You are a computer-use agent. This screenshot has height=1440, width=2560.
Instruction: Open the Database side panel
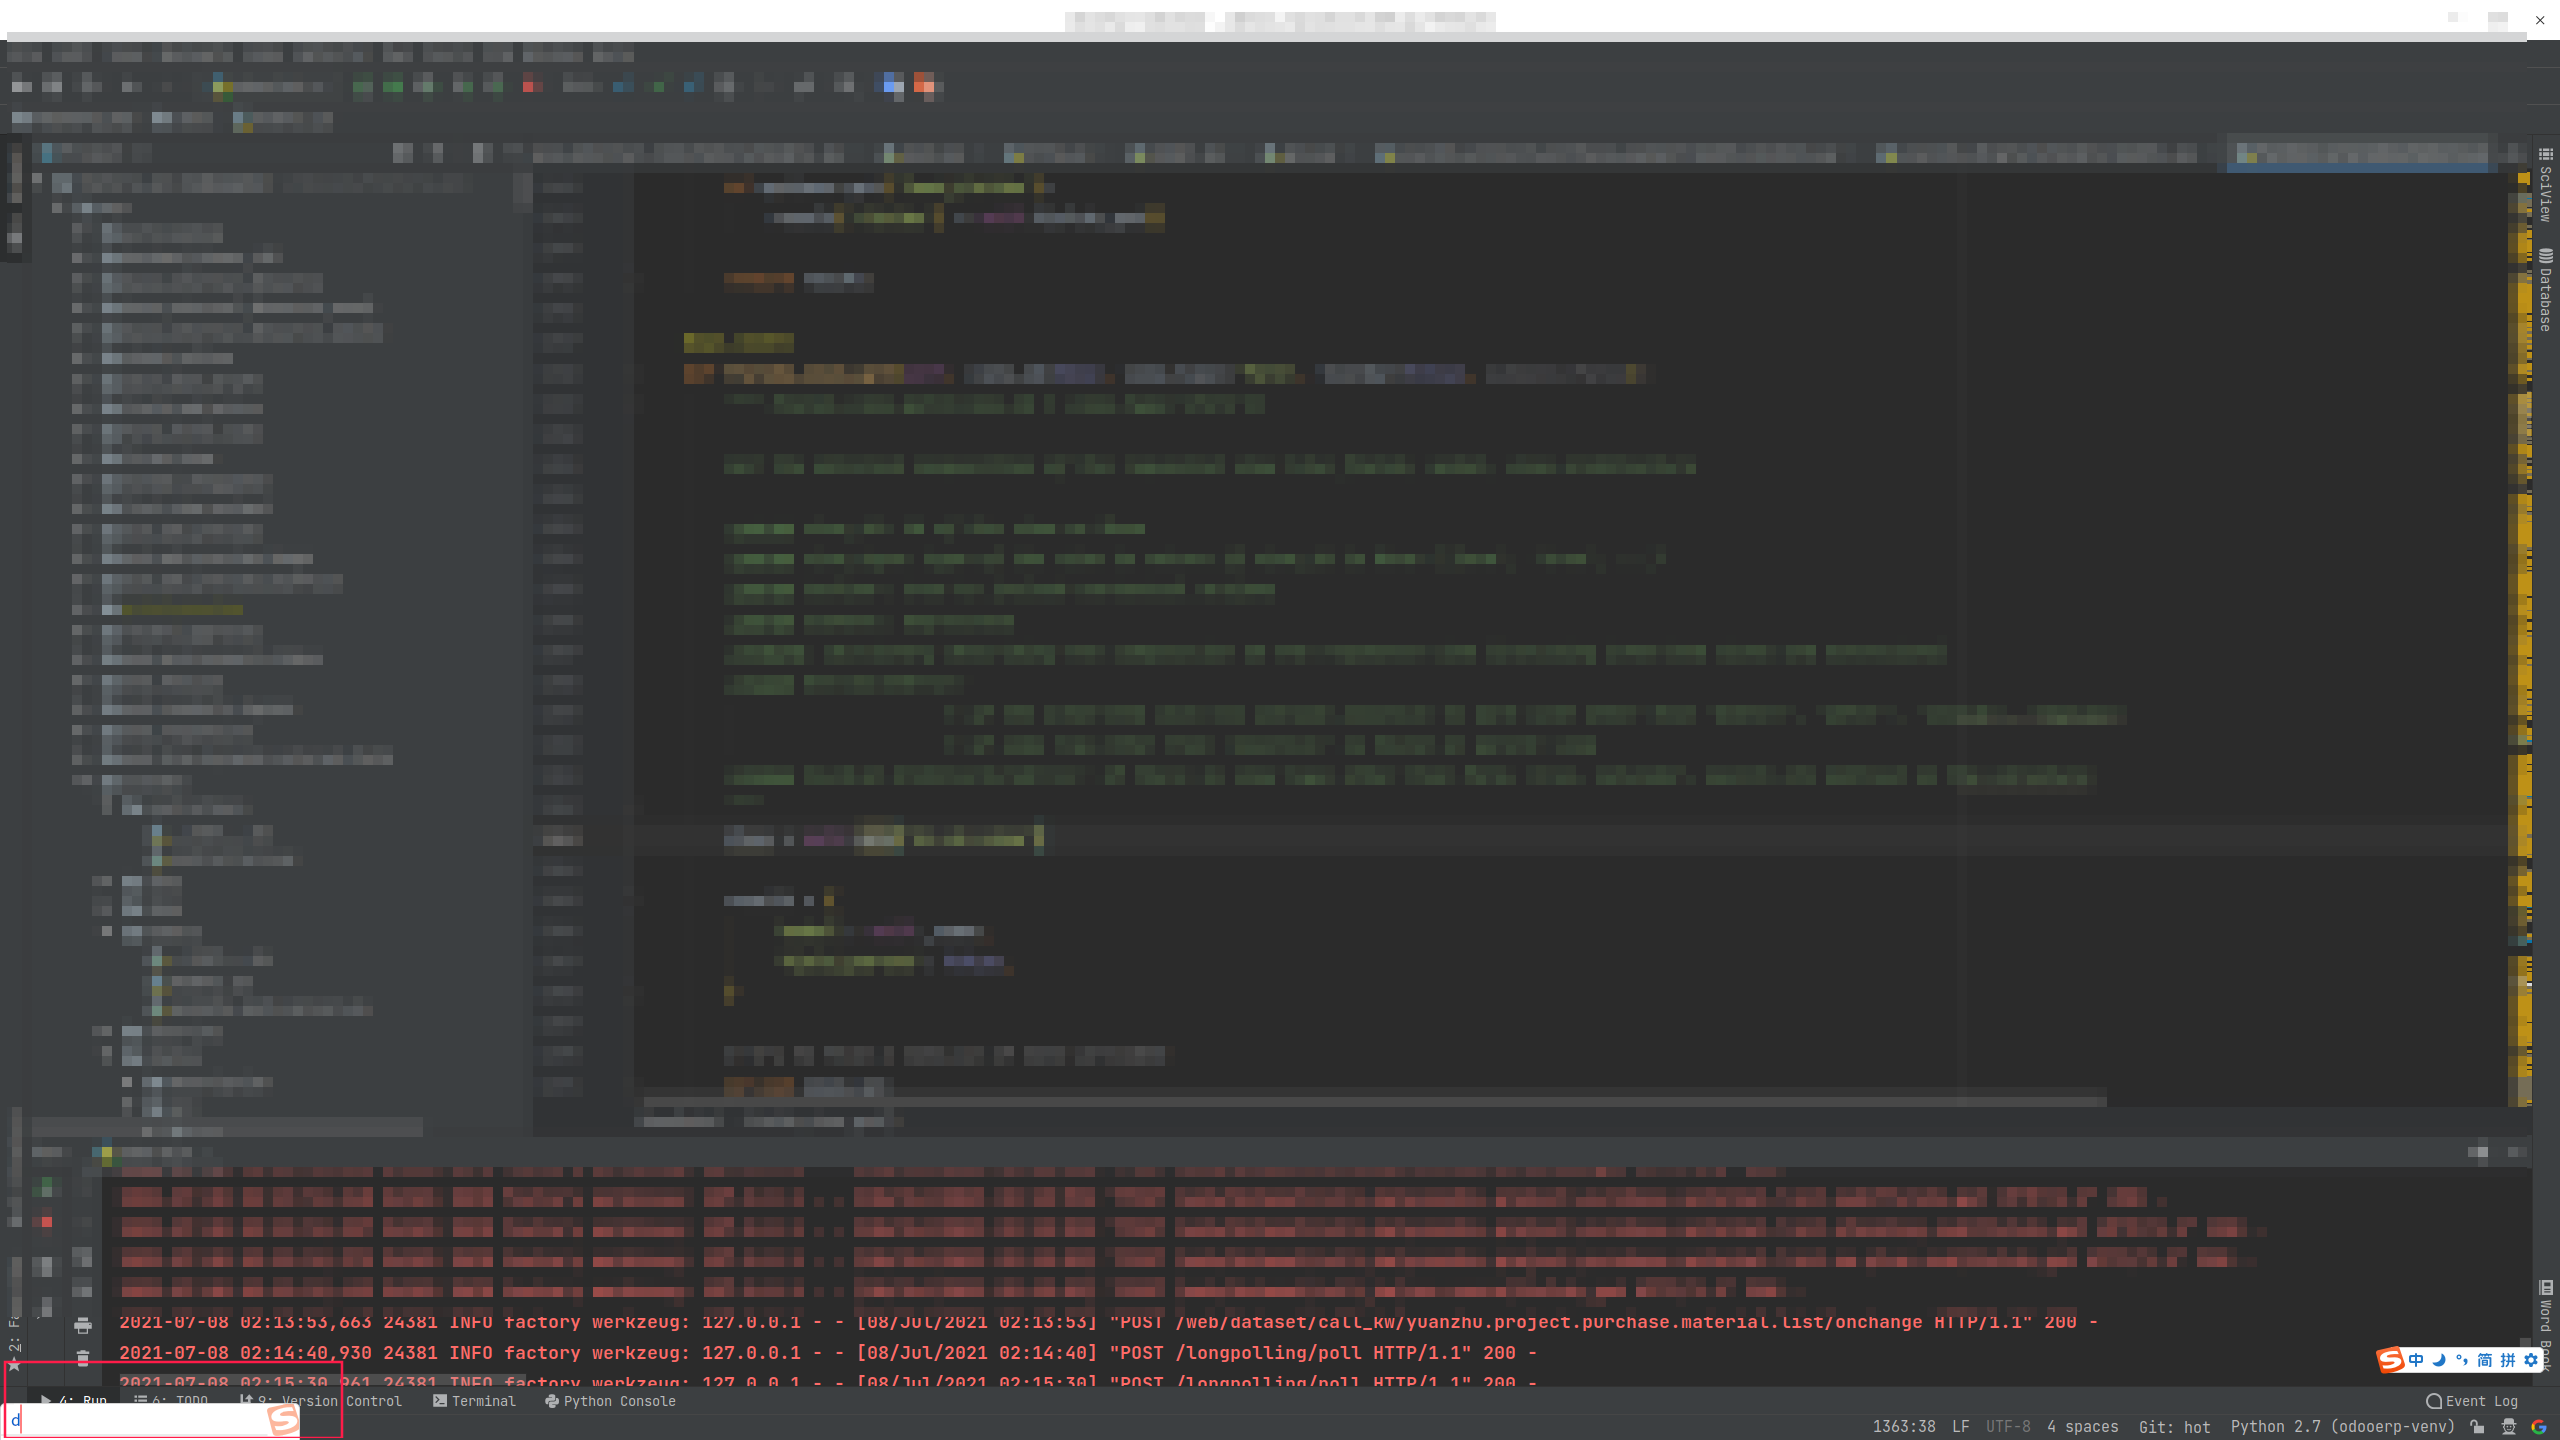pos(2545,290)
